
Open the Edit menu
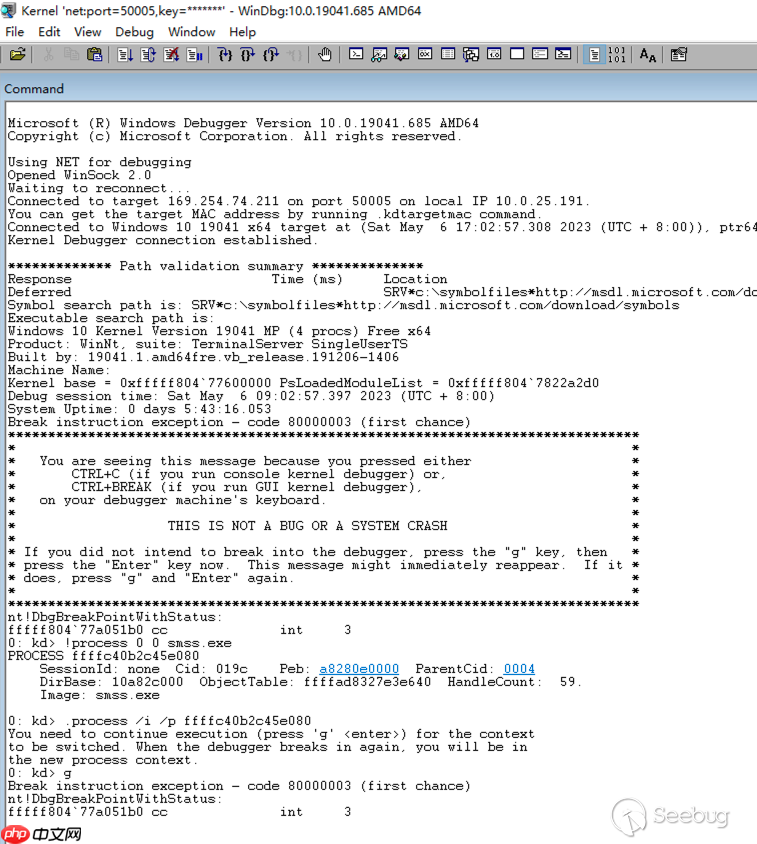(x=49, y=32)
